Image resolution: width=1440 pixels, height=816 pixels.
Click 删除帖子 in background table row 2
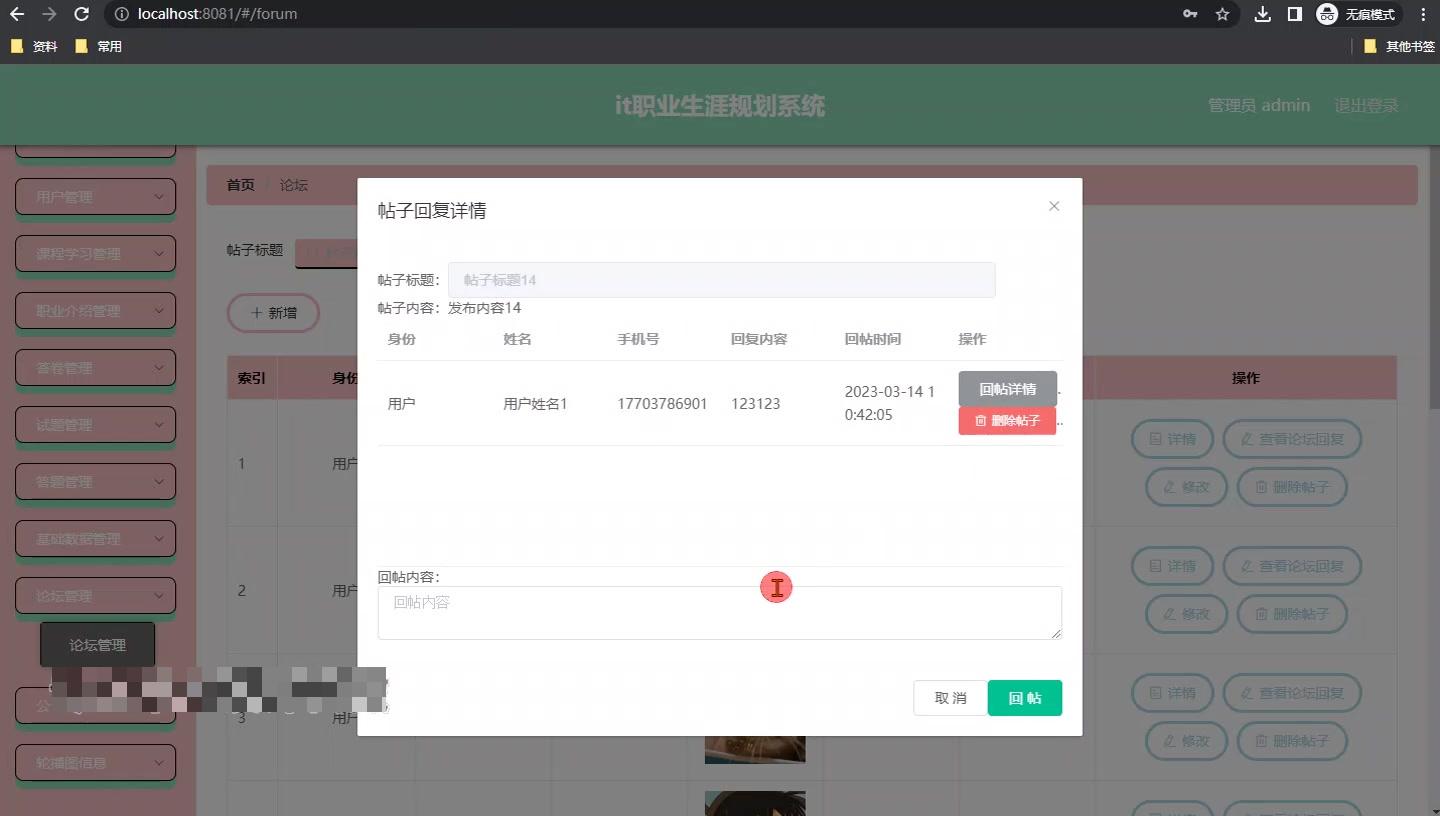(x=1292, y=614)
